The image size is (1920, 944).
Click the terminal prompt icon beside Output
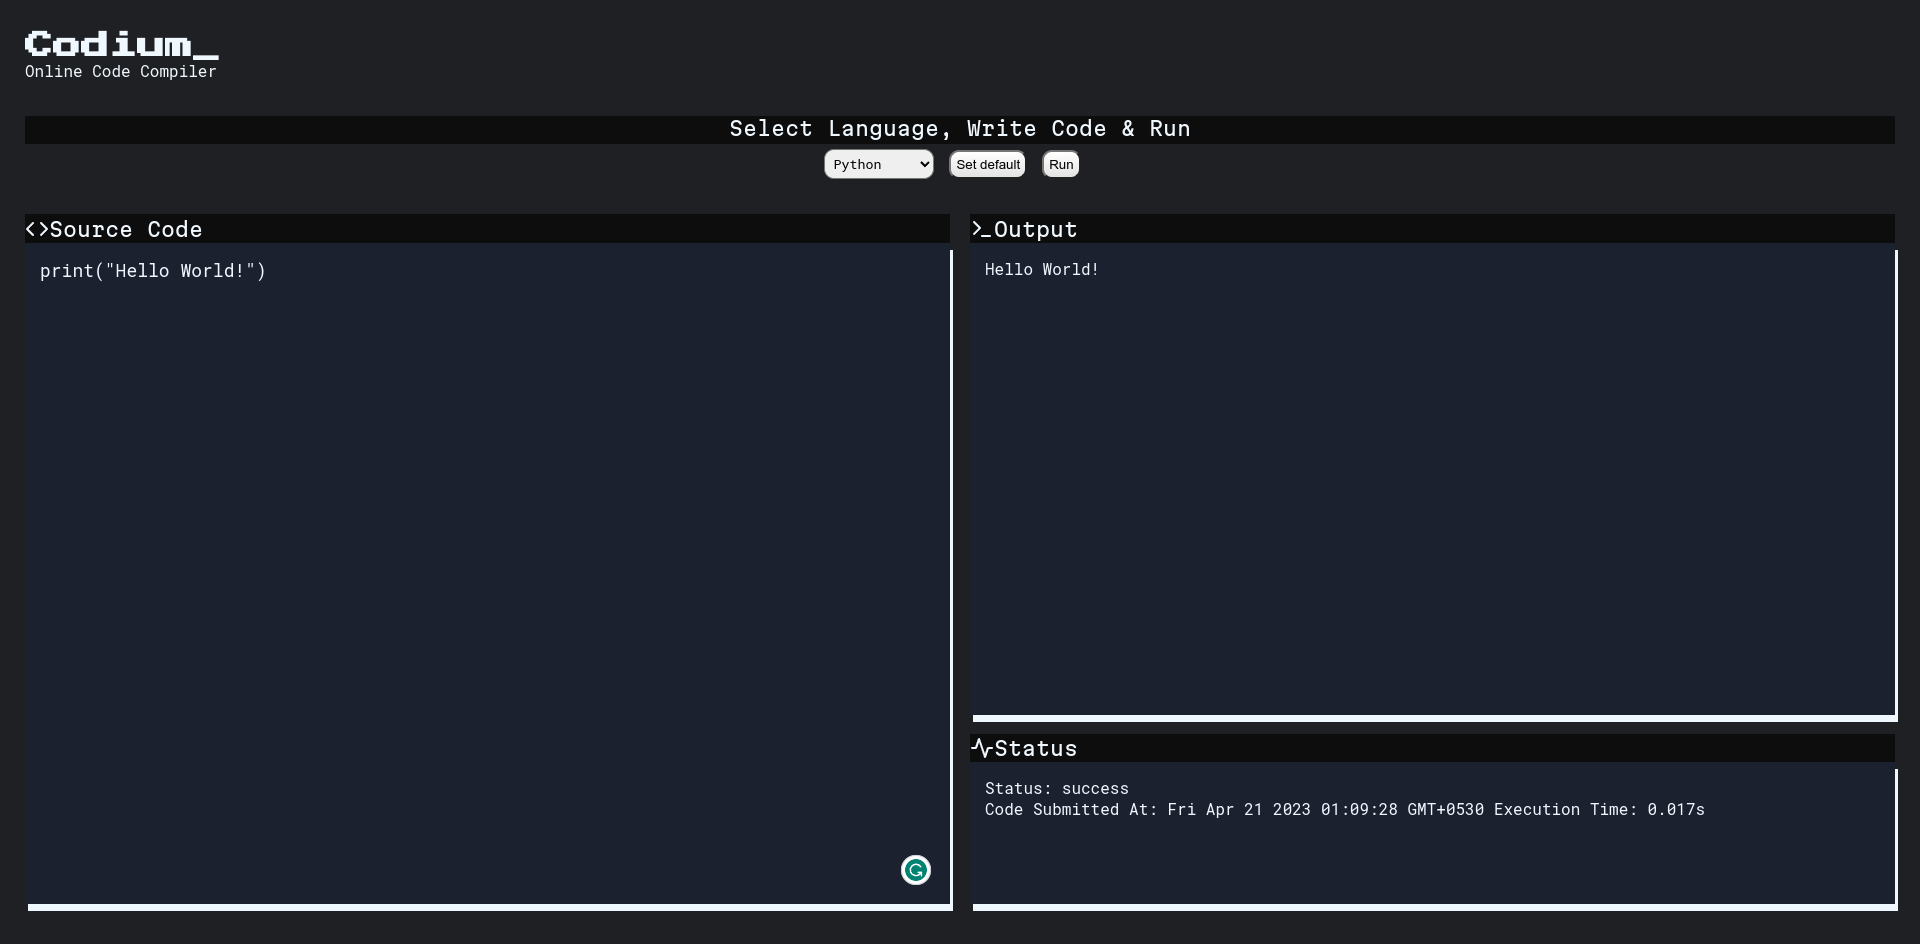tap(979, 229)
